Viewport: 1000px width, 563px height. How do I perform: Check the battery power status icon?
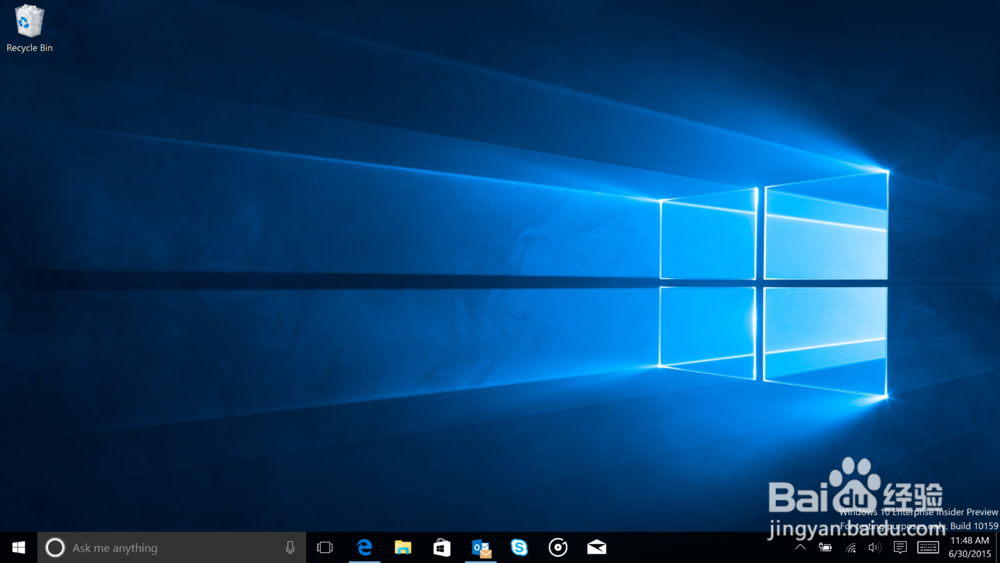[x=825, y=548]
